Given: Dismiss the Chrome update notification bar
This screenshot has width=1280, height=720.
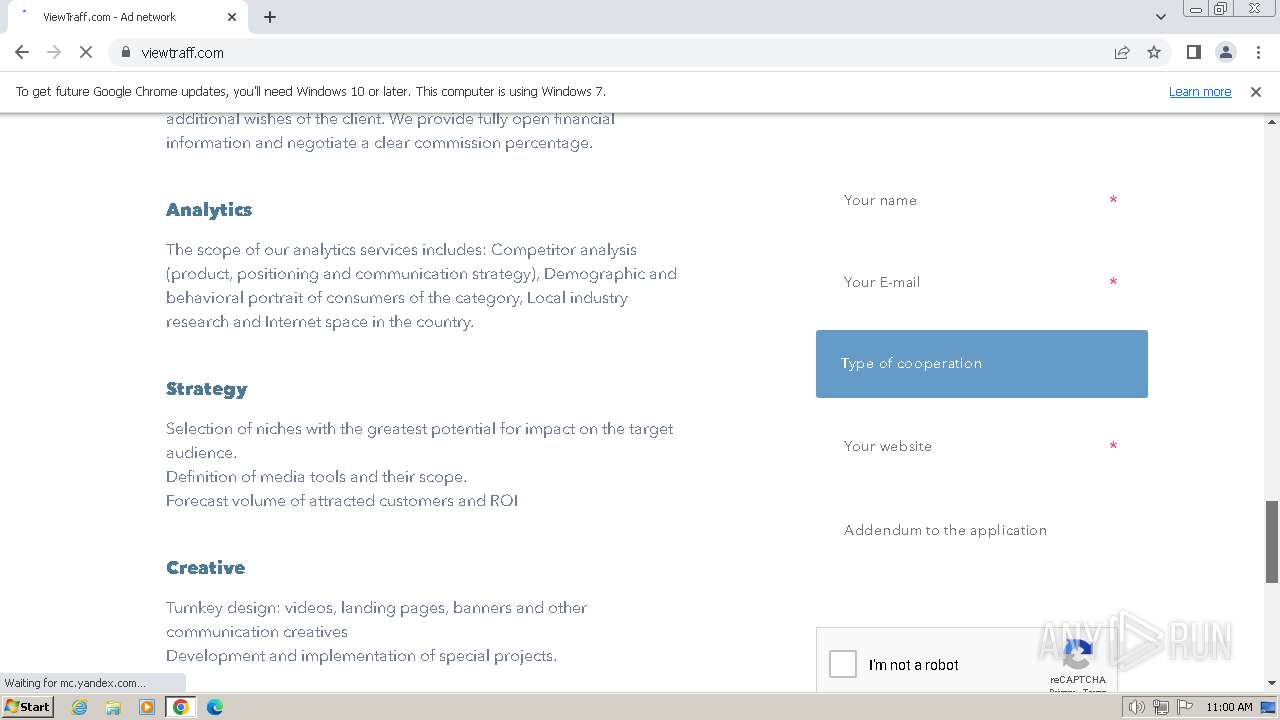Looking at the screenshot, I should [x=1256, y=92].
